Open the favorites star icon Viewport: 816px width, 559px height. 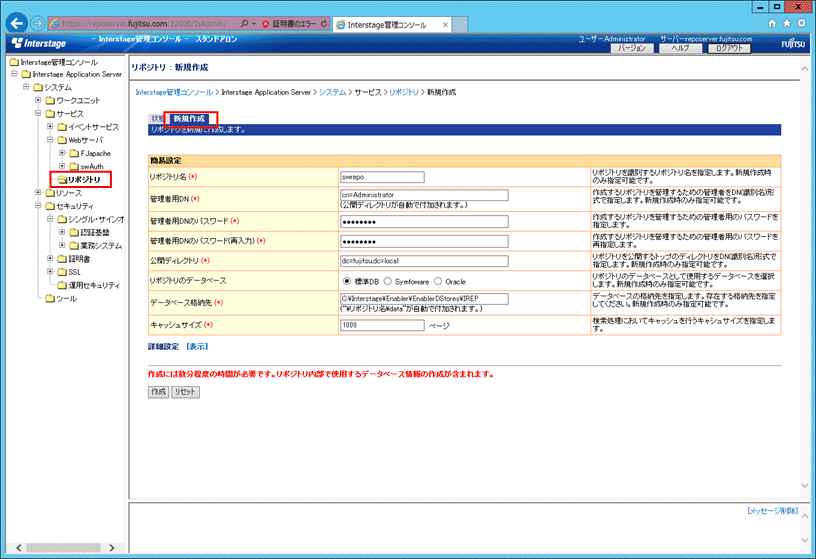[x=785, y=22]
